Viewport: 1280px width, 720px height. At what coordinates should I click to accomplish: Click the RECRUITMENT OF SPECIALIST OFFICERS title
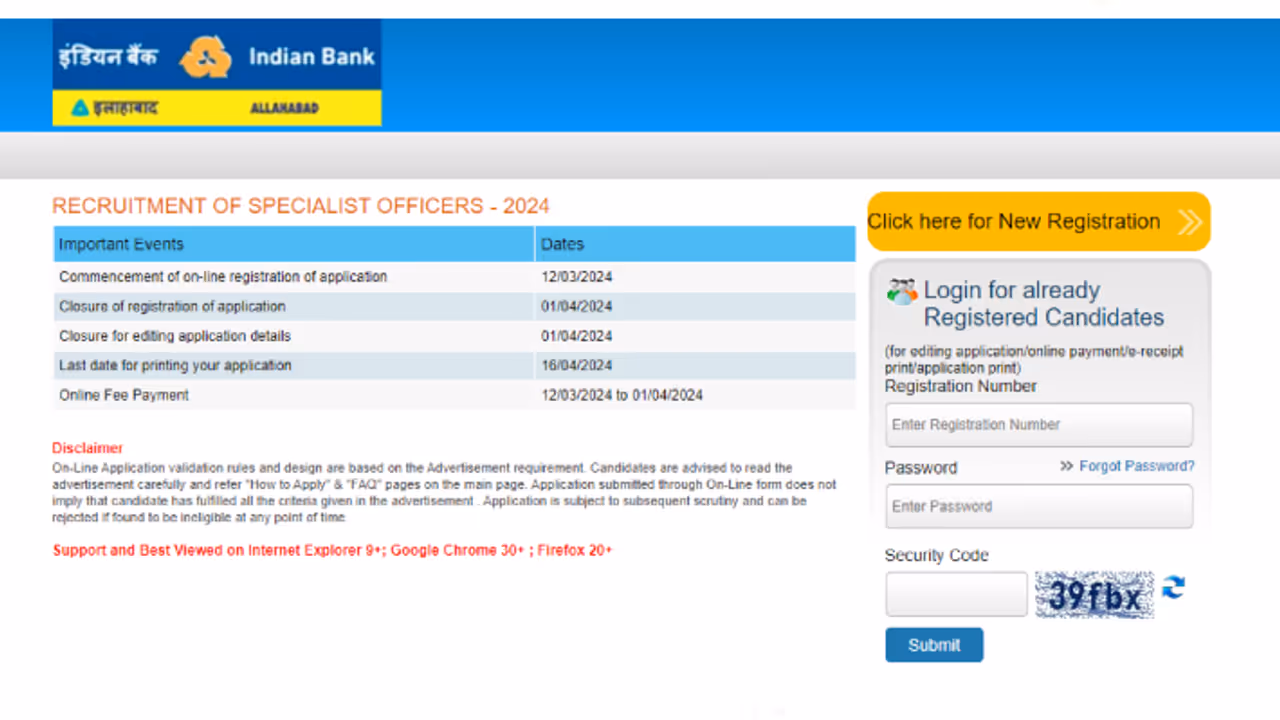(301, 206)
